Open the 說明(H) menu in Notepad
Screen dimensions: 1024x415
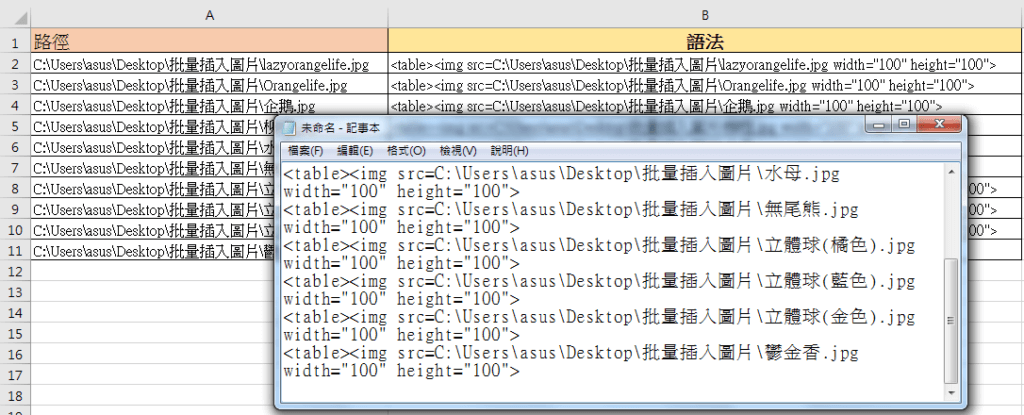click(x=508, y=150)
